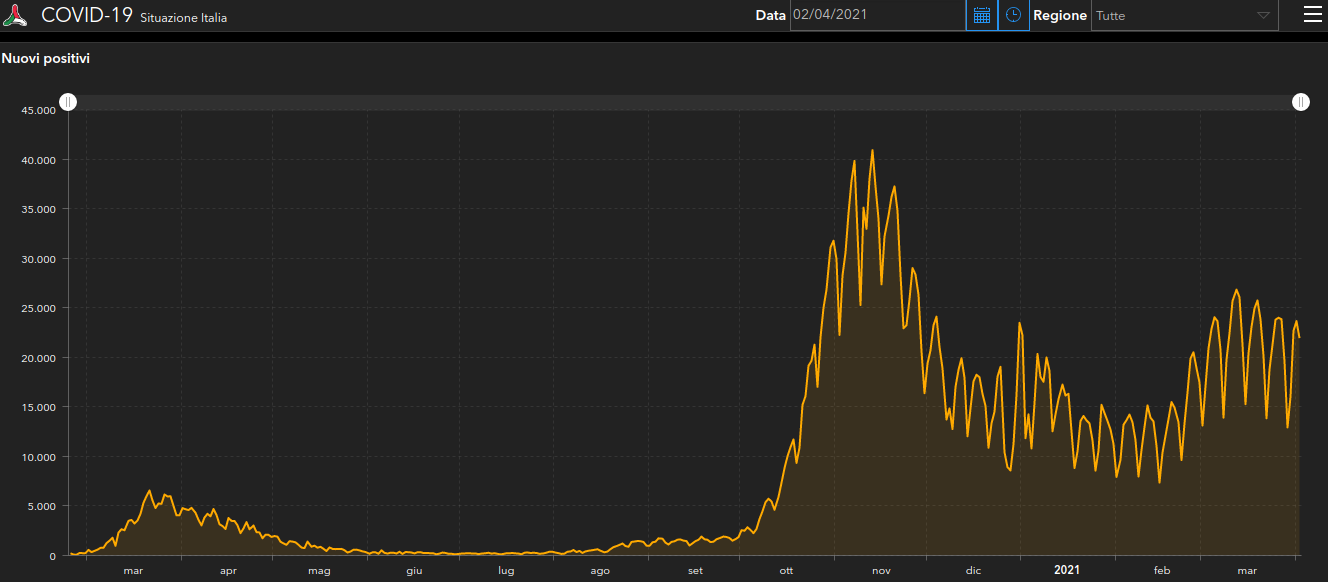Click the middle of the range slider track

click(x=684, y=102)
